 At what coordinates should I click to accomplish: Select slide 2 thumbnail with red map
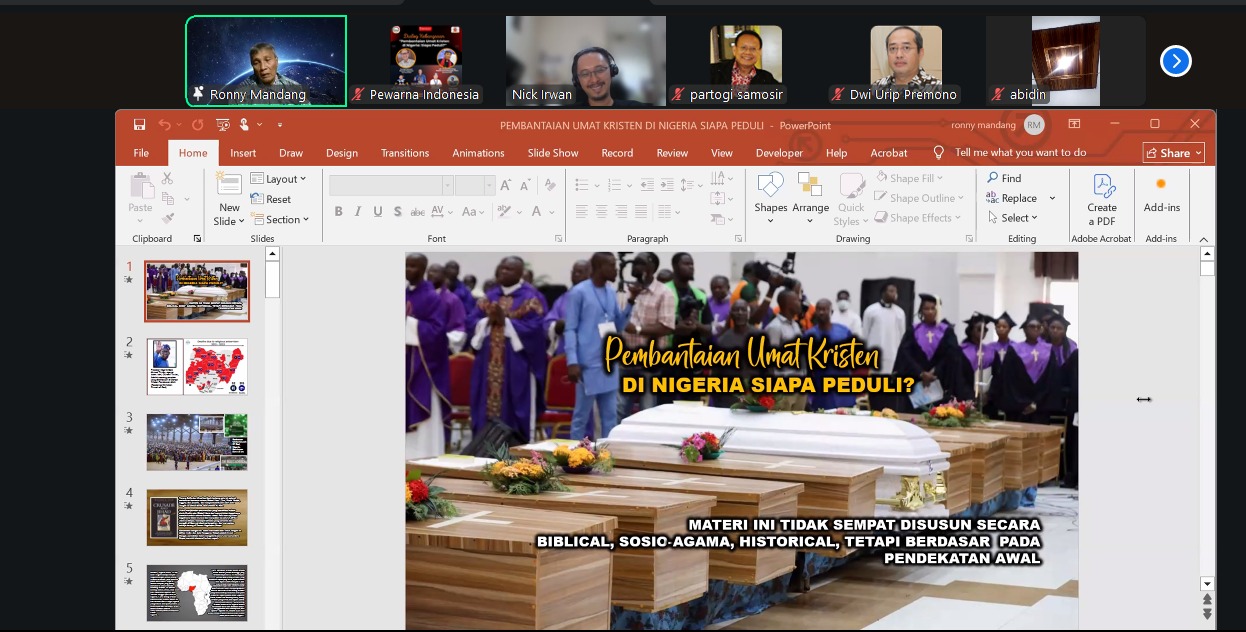coord(197,367)
